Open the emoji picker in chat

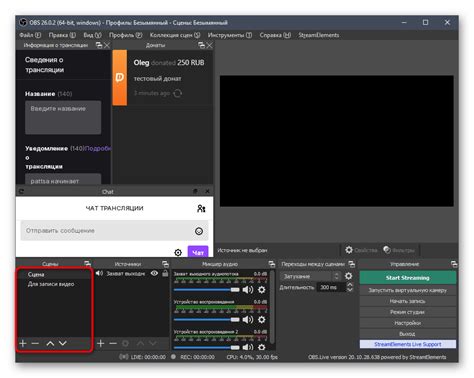click(199, 231)
